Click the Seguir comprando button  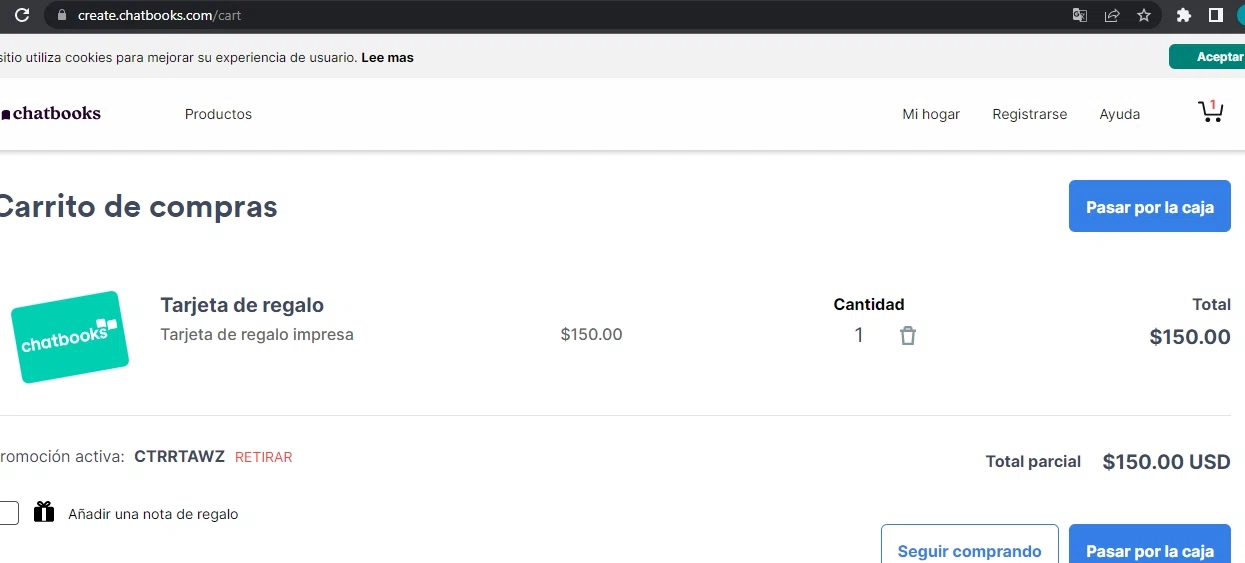(x=969, y=550)
